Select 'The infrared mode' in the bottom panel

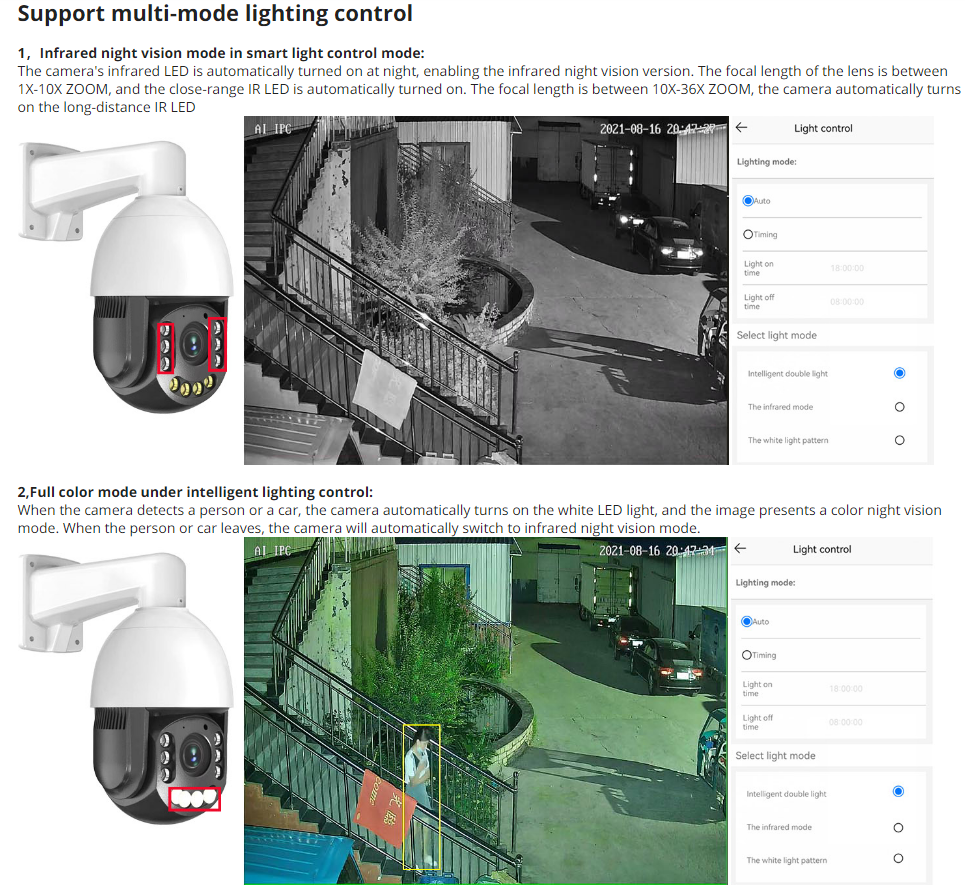[899, 826]
